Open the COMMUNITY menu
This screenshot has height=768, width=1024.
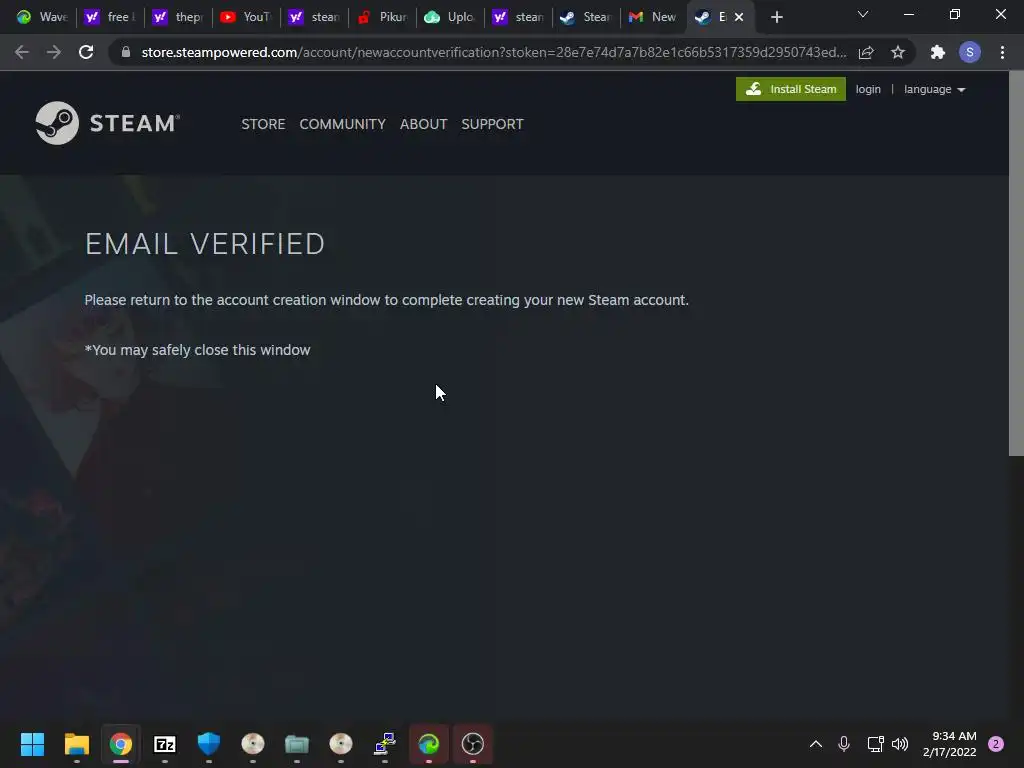tap(342, 124)
